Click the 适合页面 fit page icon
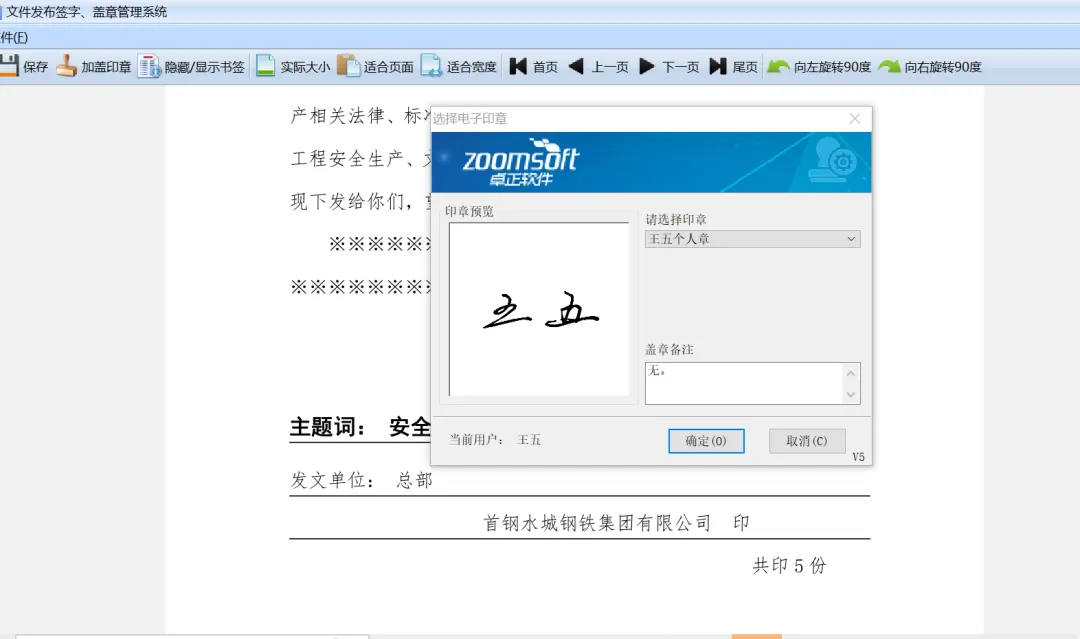Viewport: 1080px width, 639px height. click(x=375, y=66)
